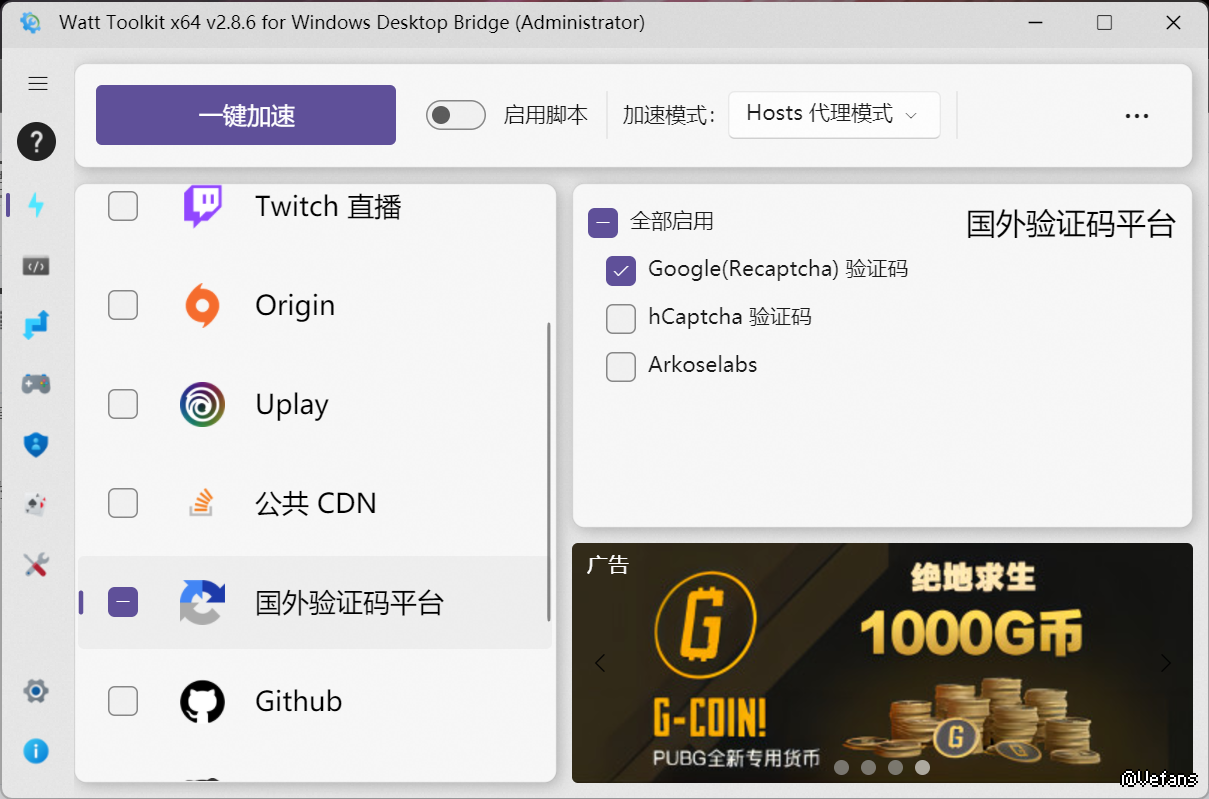1209x799 pixels.
Task: Check the 公共 CDN checkbox
Action: (x=123, y=503)
